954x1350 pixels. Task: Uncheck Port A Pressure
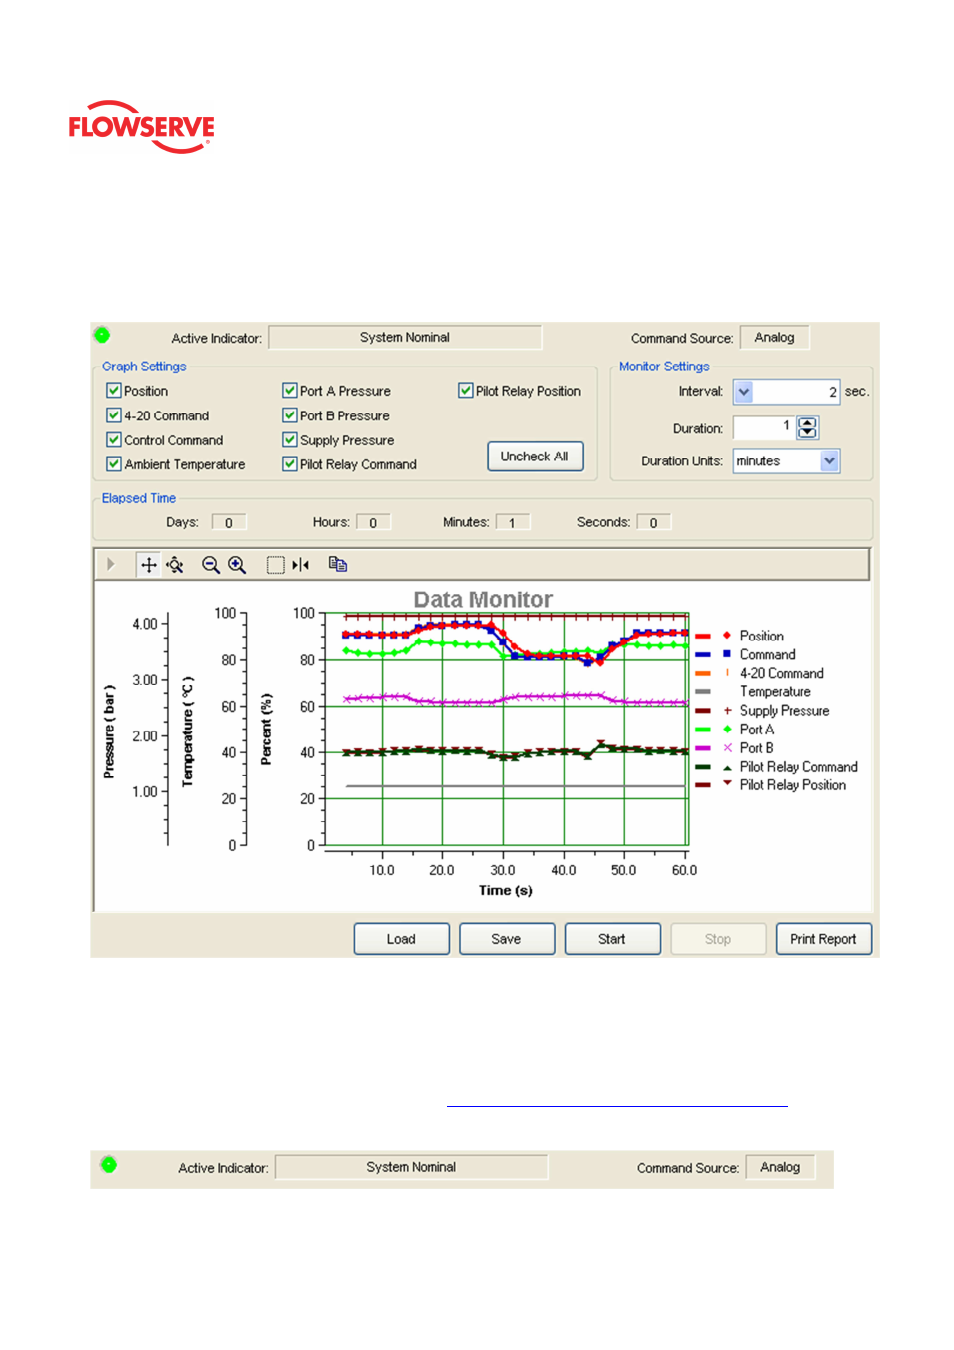pyautogui.click(x=289, y=391)
